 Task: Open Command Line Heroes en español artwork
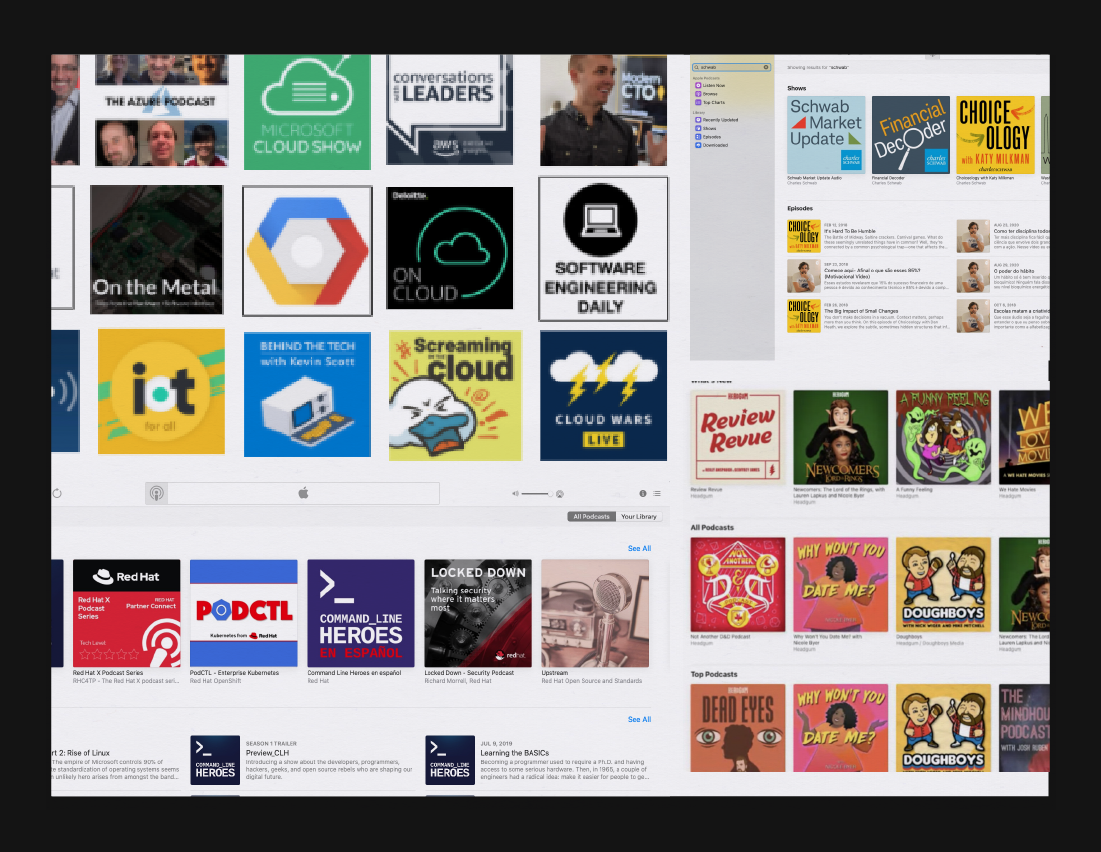tap(361, 613)
